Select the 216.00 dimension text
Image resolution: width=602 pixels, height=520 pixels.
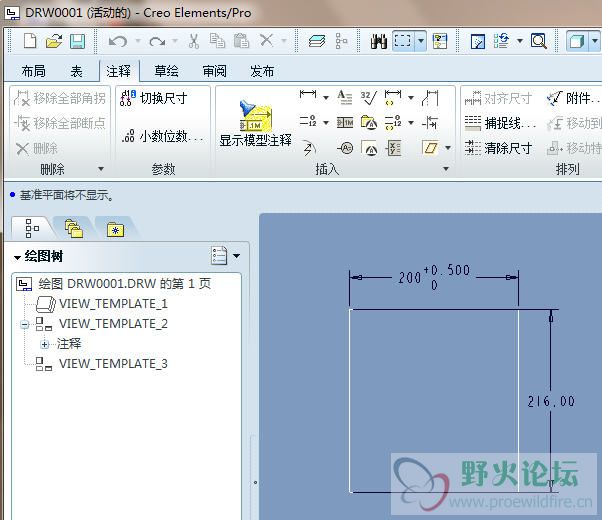[551, 402]
